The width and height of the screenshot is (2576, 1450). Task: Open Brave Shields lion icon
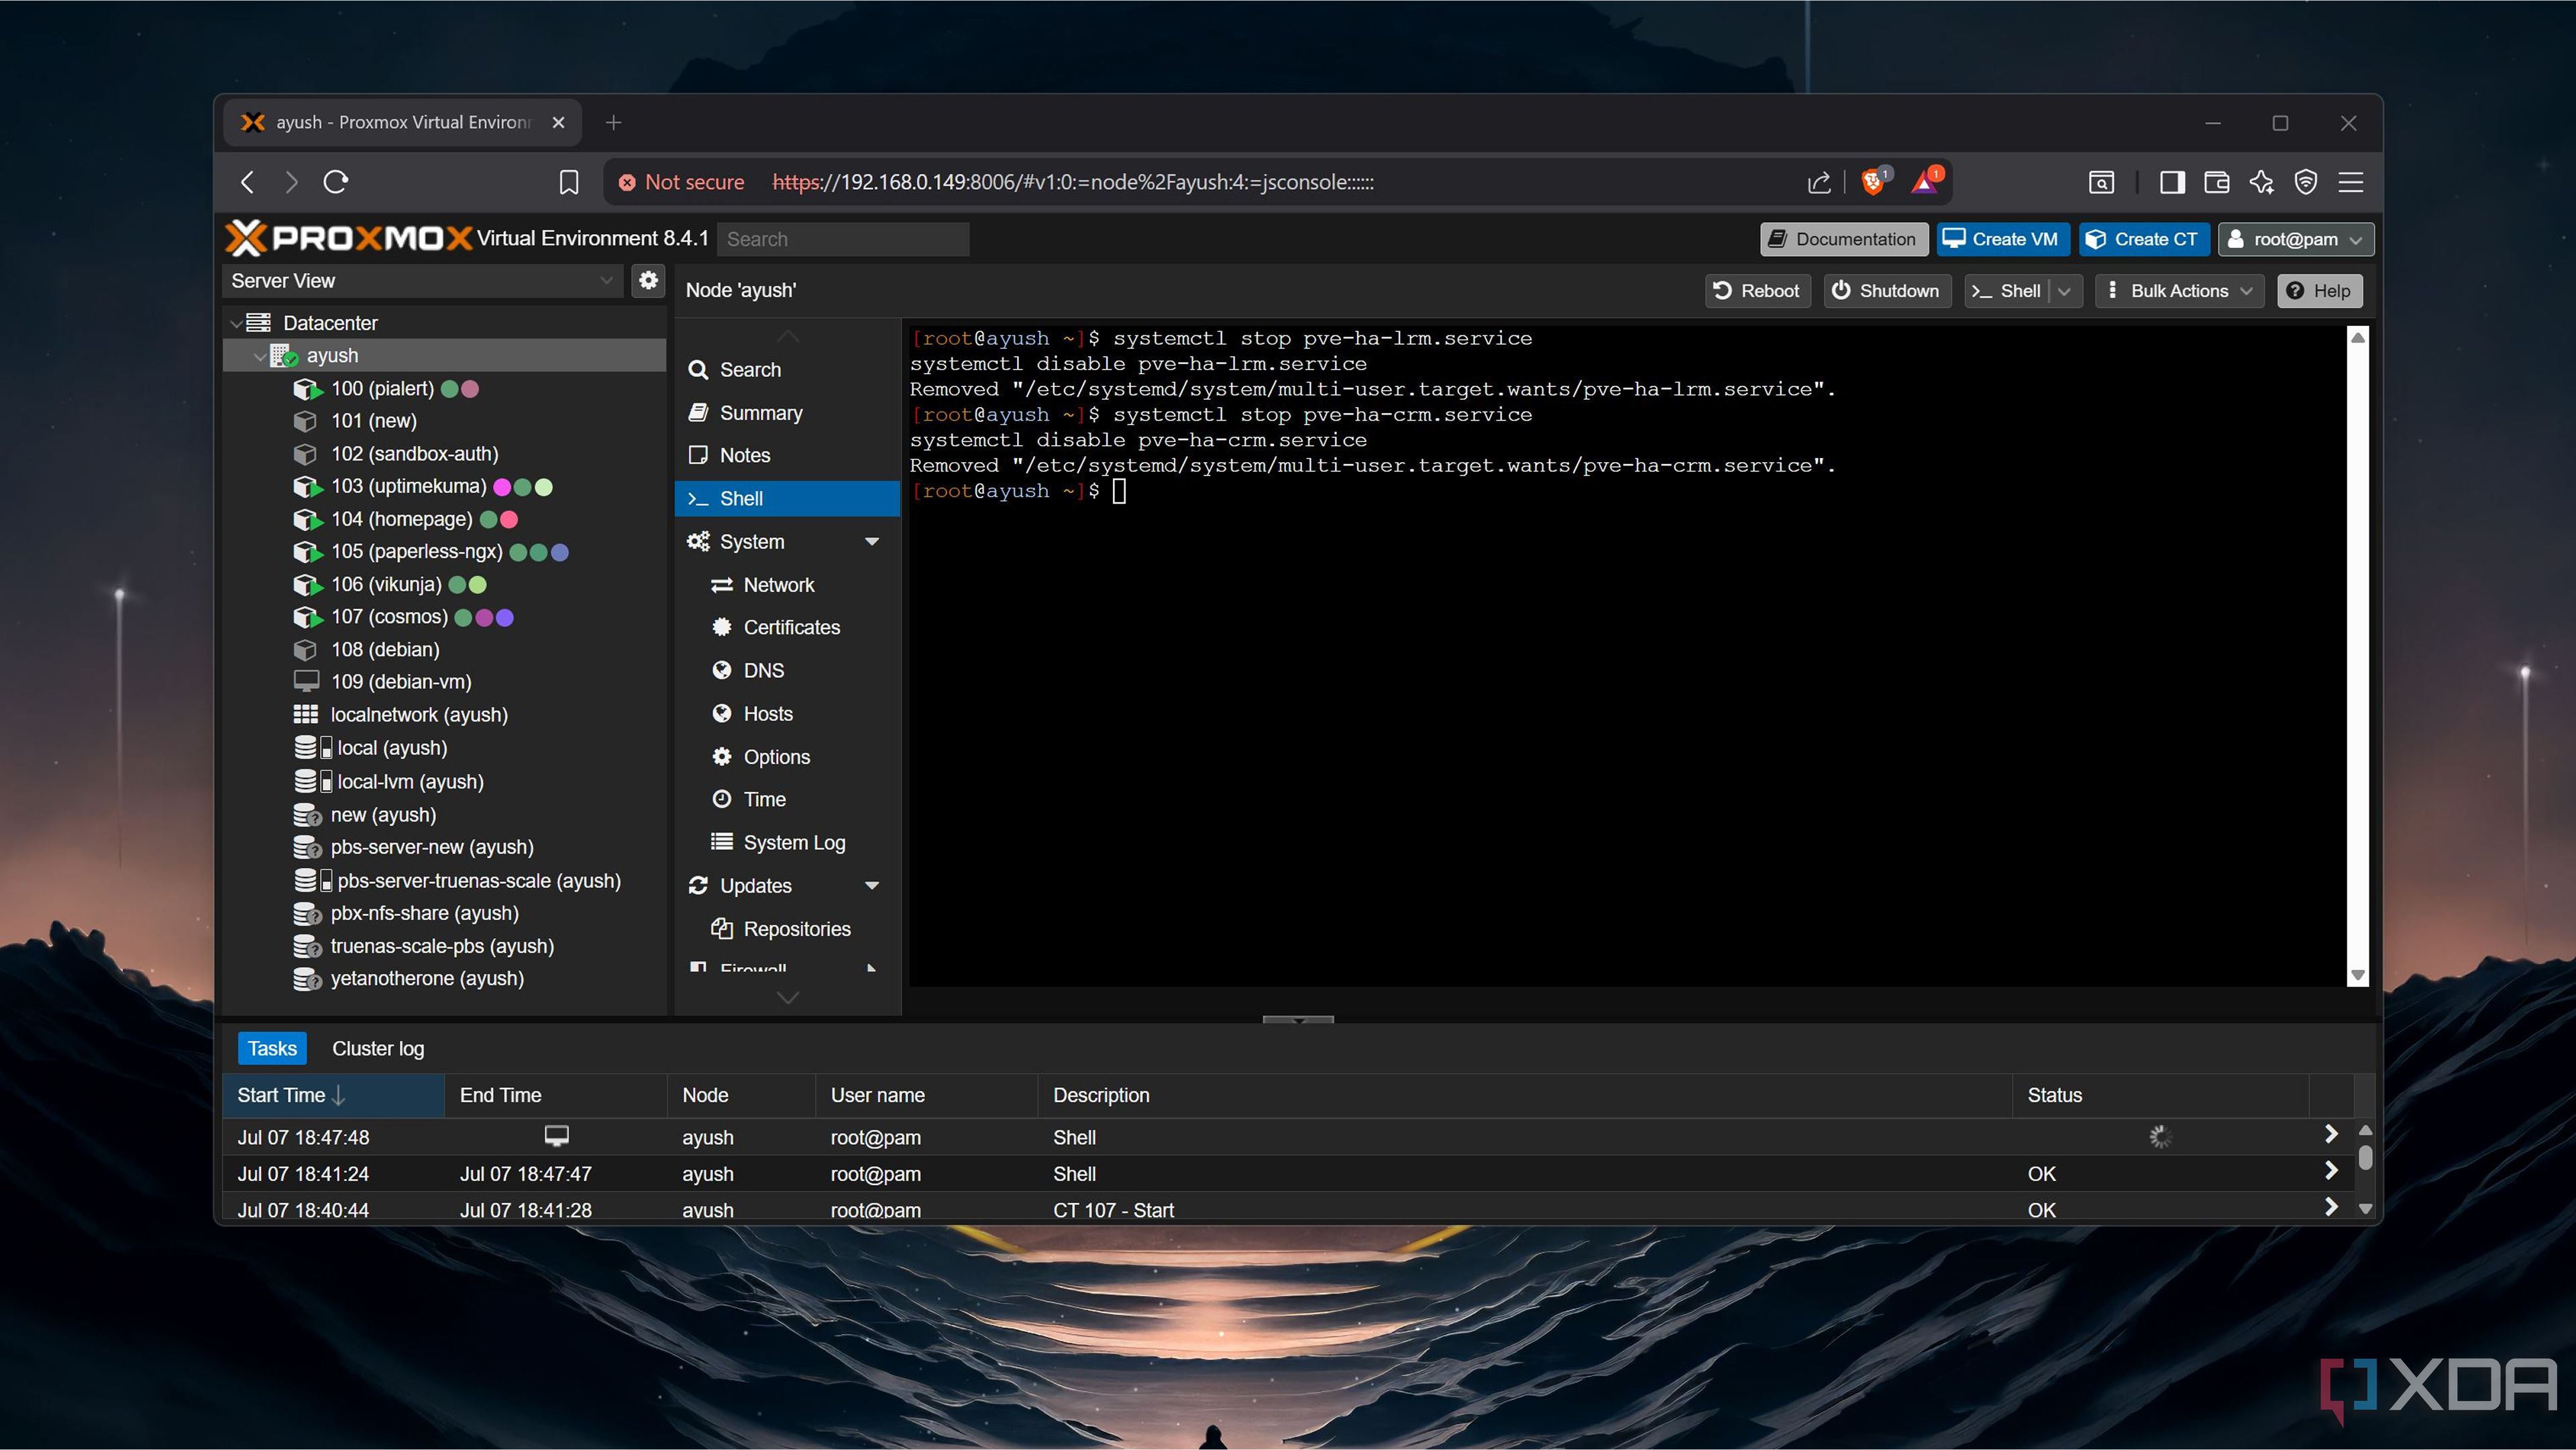[x=1874, y=182]
